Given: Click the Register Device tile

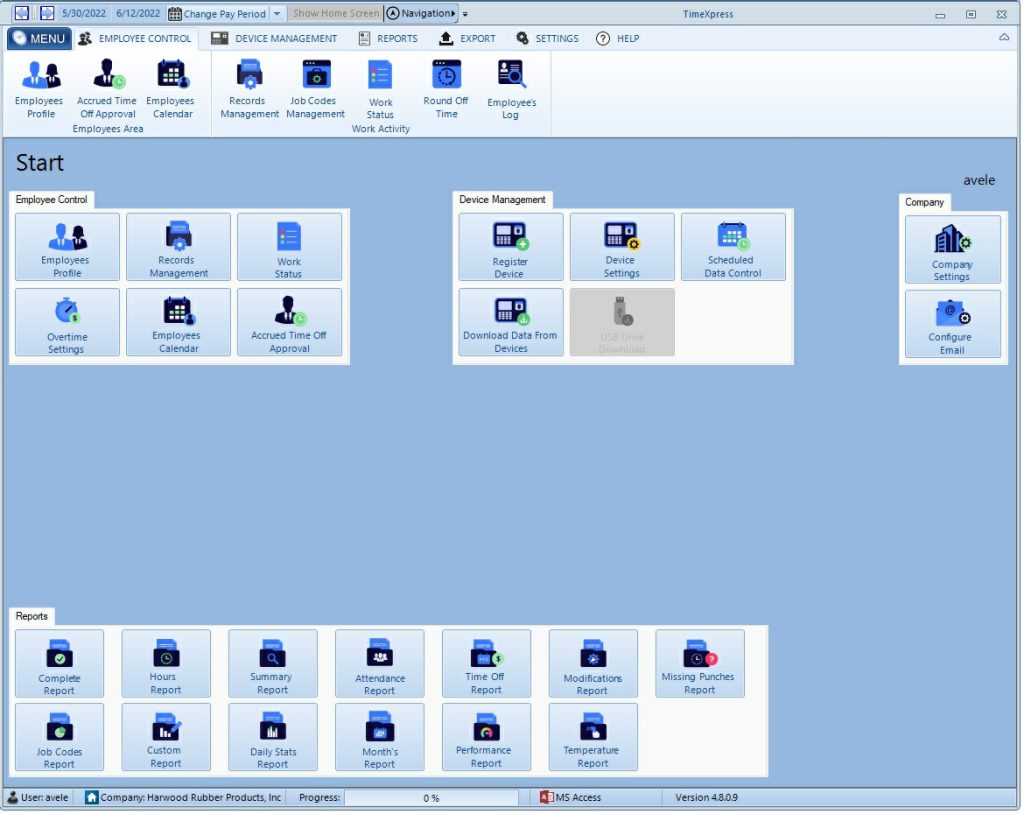Looking at the screenshot, I should click(x=510, y=246).
